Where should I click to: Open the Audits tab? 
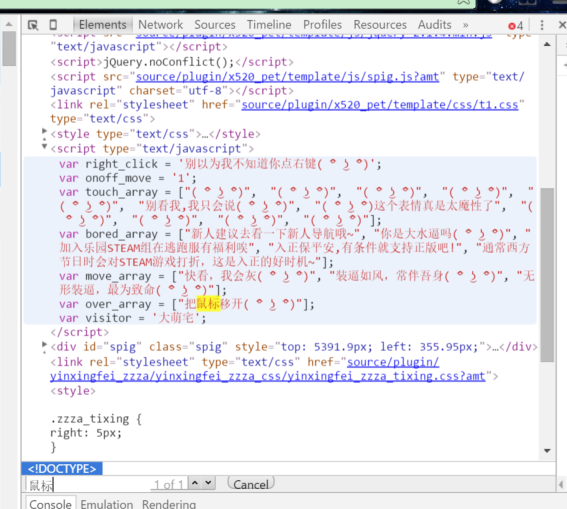[x=435, y=25]
